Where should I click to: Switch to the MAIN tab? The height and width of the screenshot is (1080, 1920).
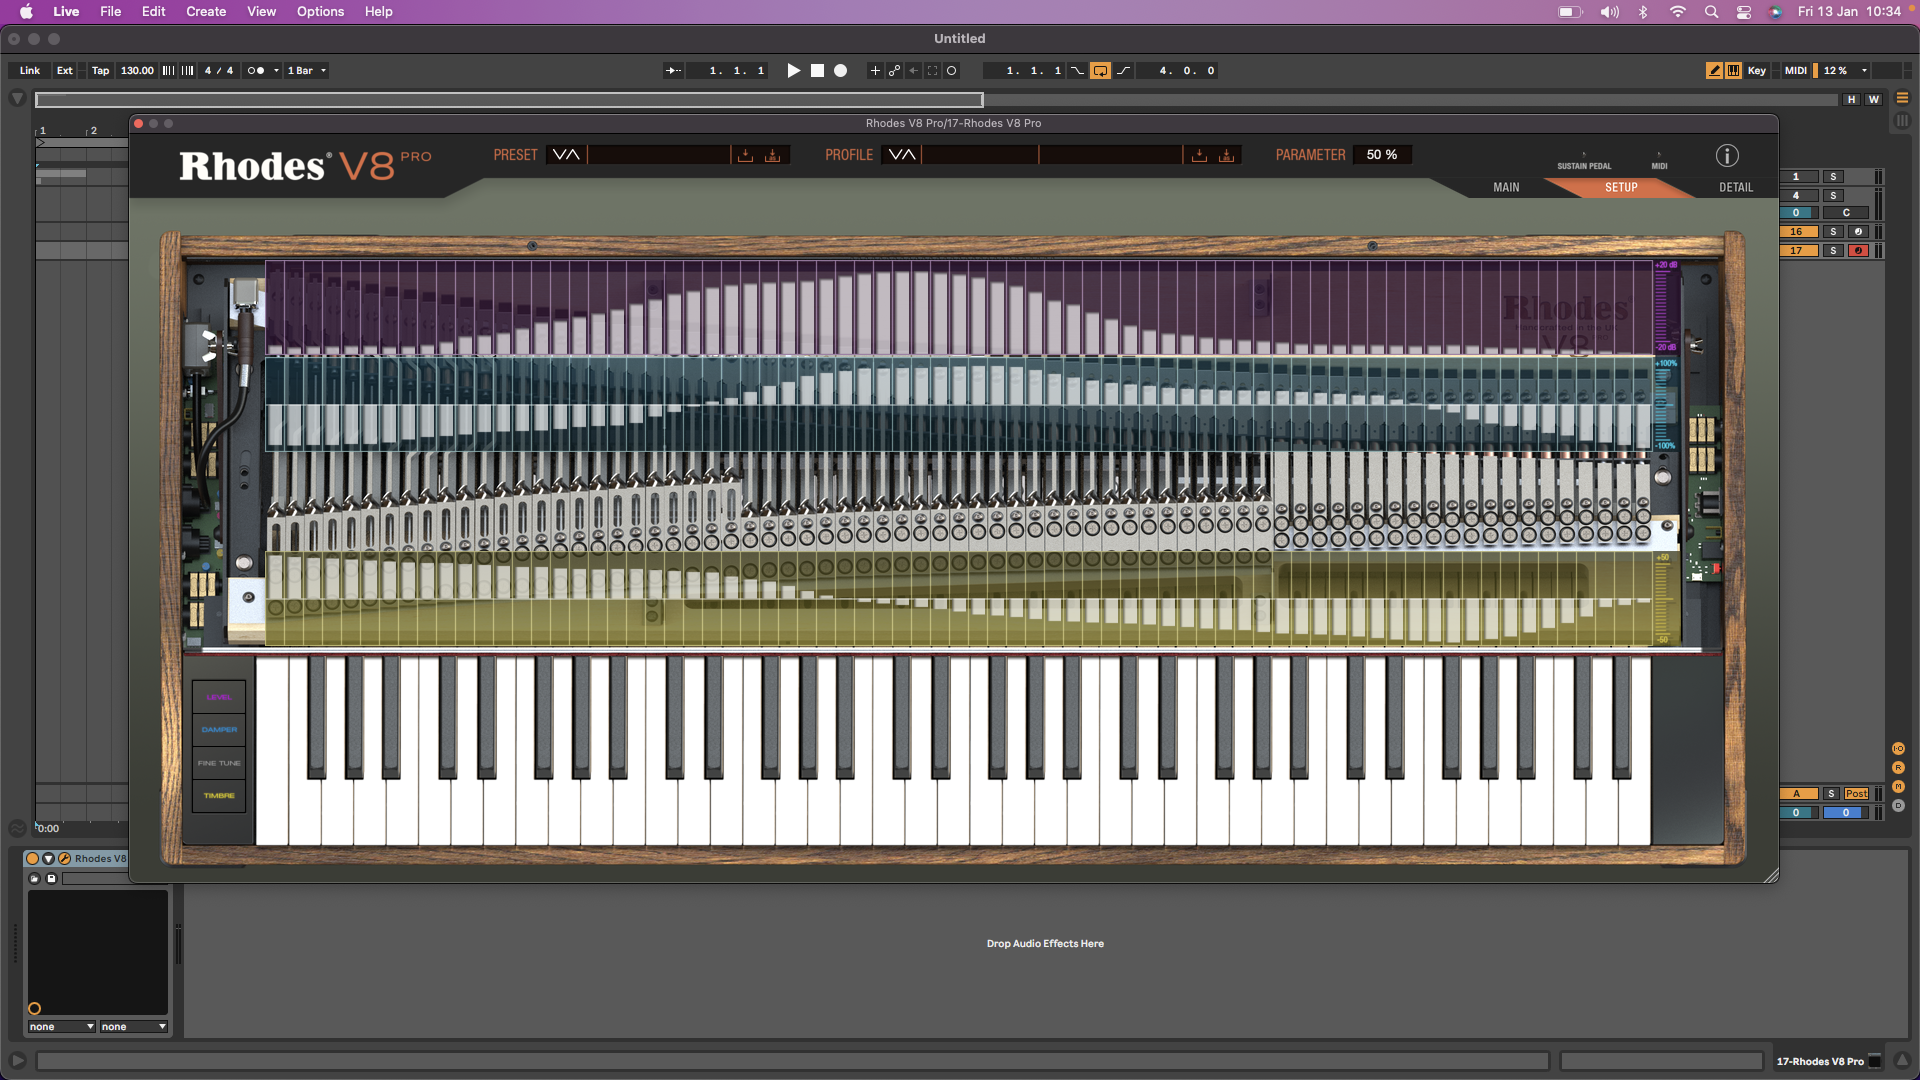point(1506,188)
